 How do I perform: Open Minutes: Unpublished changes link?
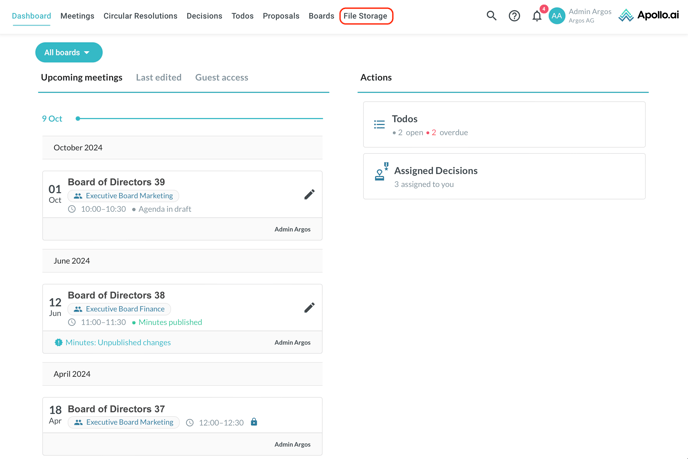click(x=118, y=342)
